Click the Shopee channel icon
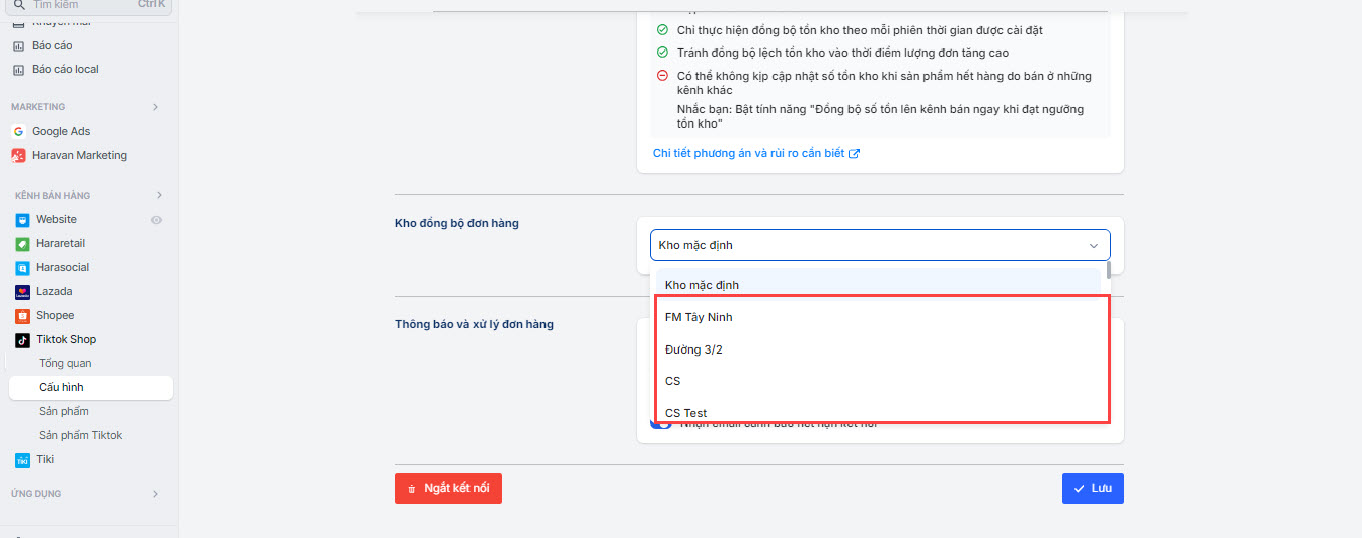The image size is (1362, 538). coord(22,315)
